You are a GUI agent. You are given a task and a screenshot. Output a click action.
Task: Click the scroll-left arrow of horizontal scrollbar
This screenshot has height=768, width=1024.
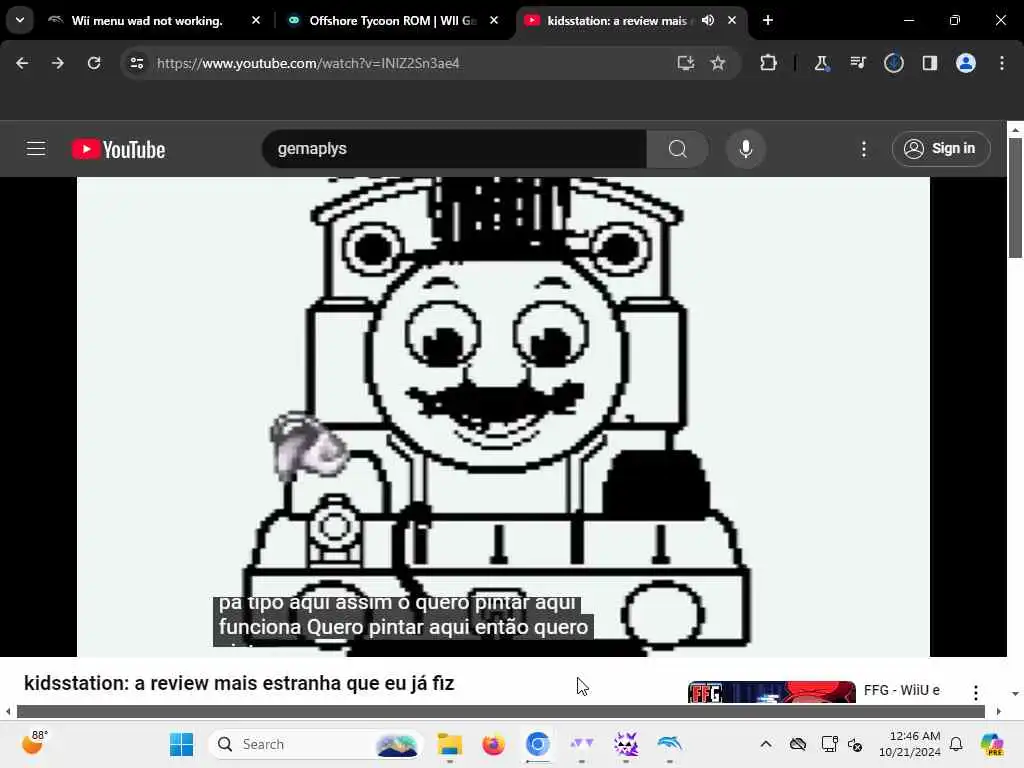coord(8,711)
